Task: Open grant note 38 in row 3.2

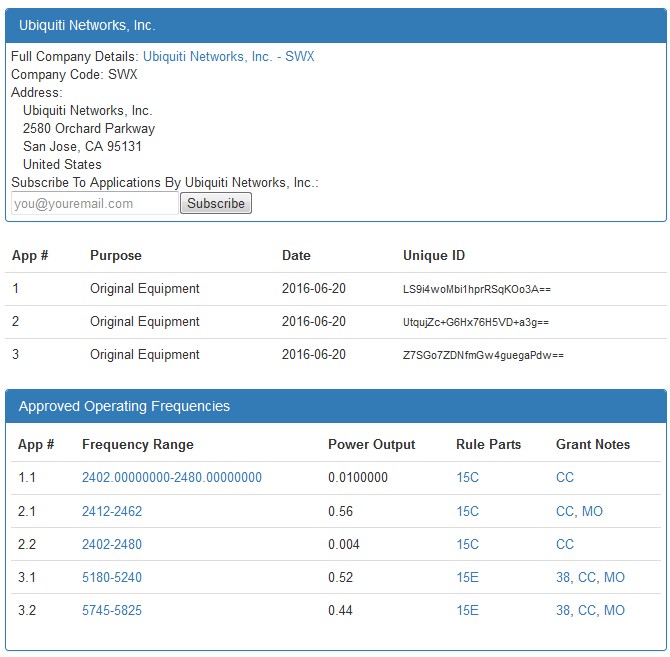Action: point(563,610)
